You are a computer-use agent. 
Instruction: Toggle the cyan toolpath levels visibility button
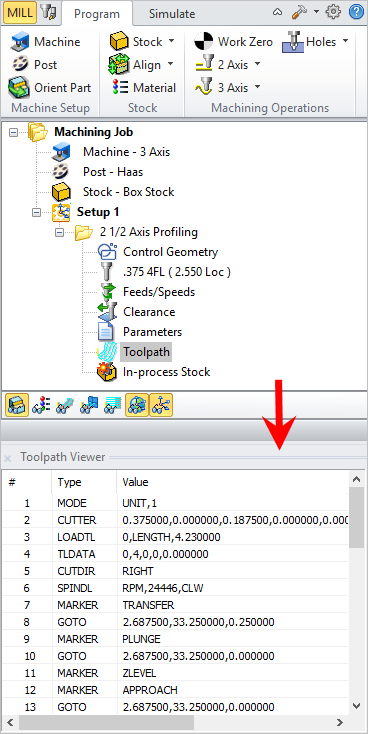coord(112,405)
